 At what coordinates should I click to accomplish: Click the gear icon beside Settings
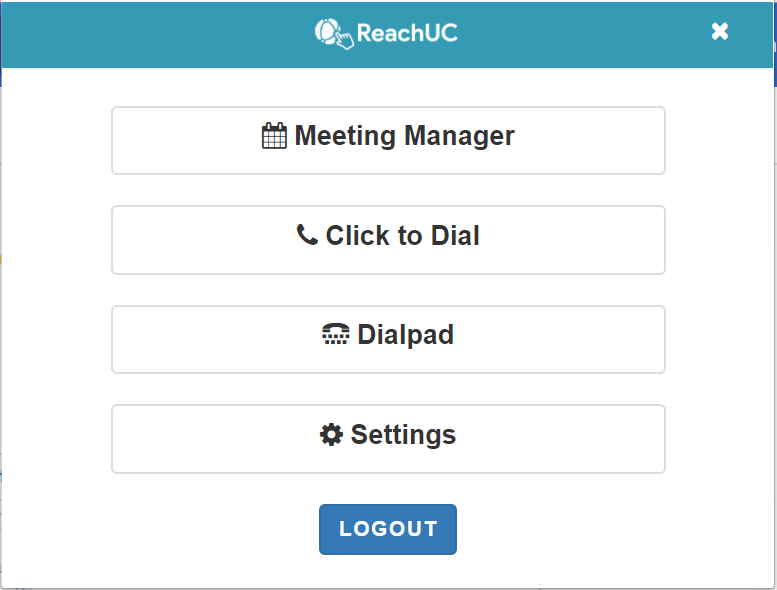pos(331,434)
